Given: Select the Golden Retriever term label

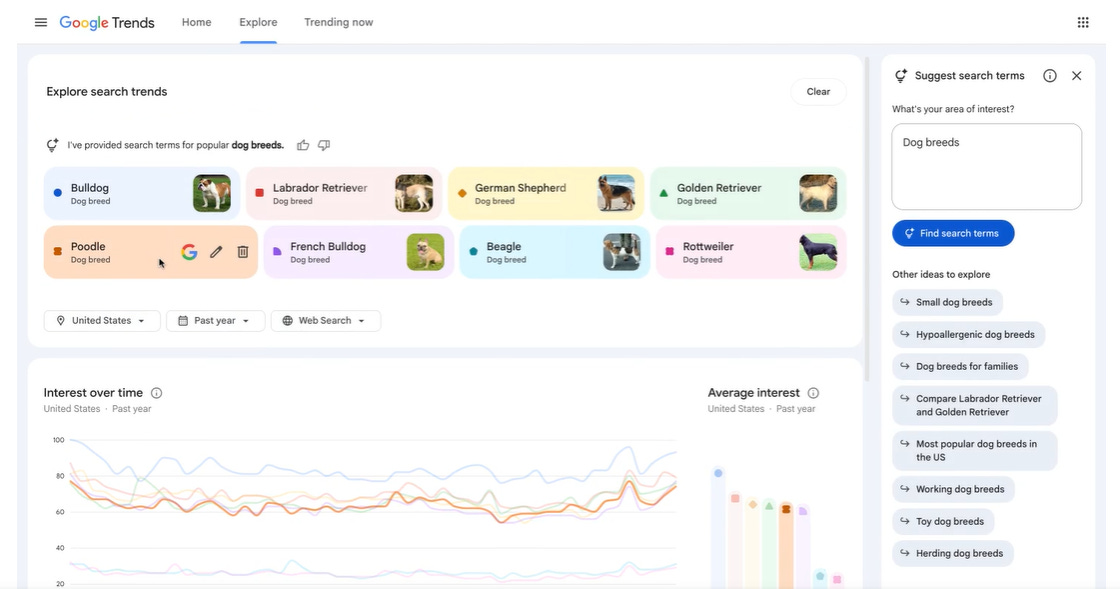Looking at the screenshot, I should pos(719,188).
